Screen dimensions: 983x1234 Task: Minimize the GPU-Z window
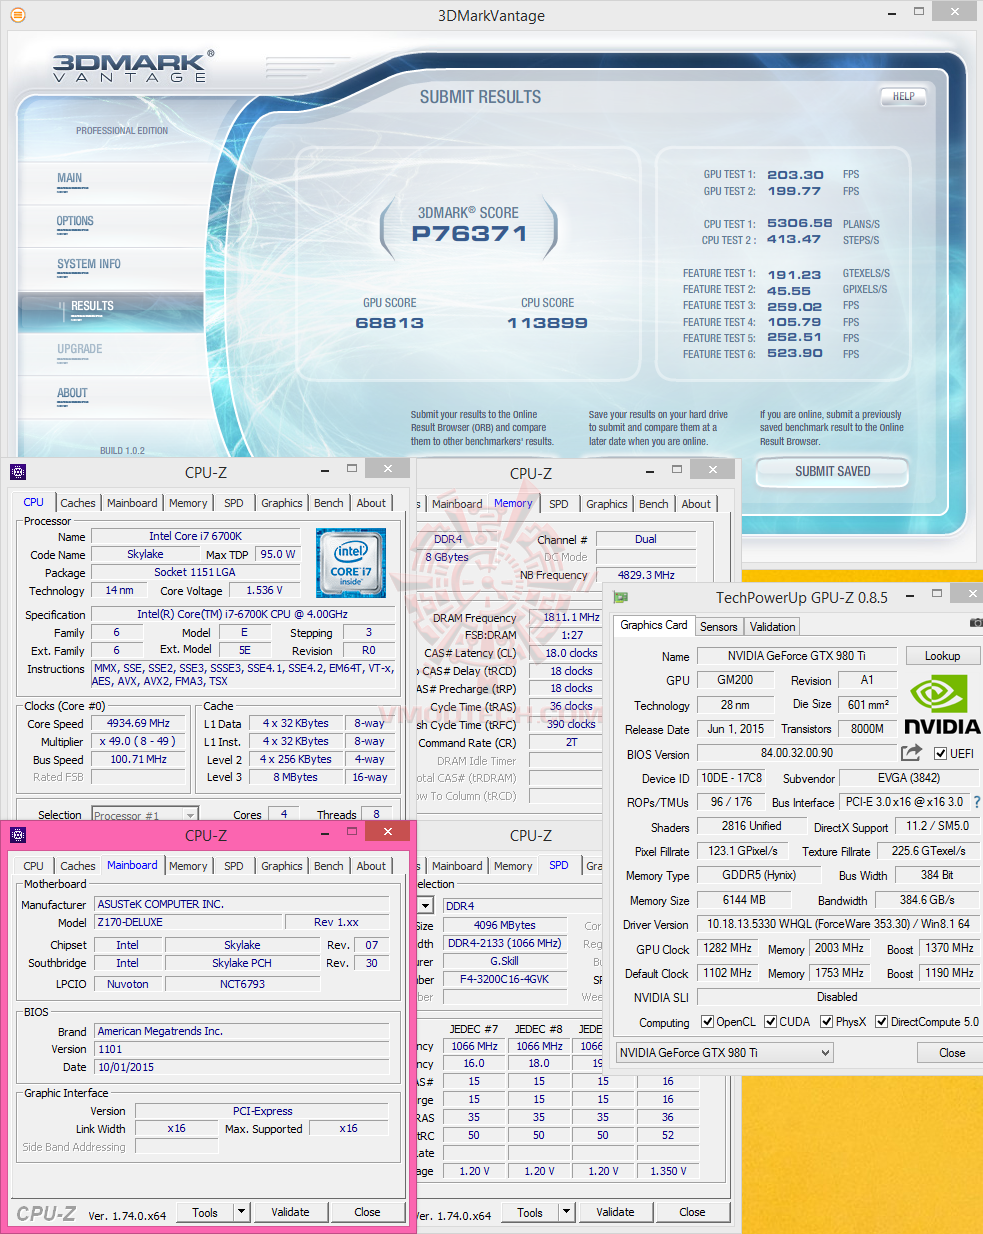click(x=909, y=595)
